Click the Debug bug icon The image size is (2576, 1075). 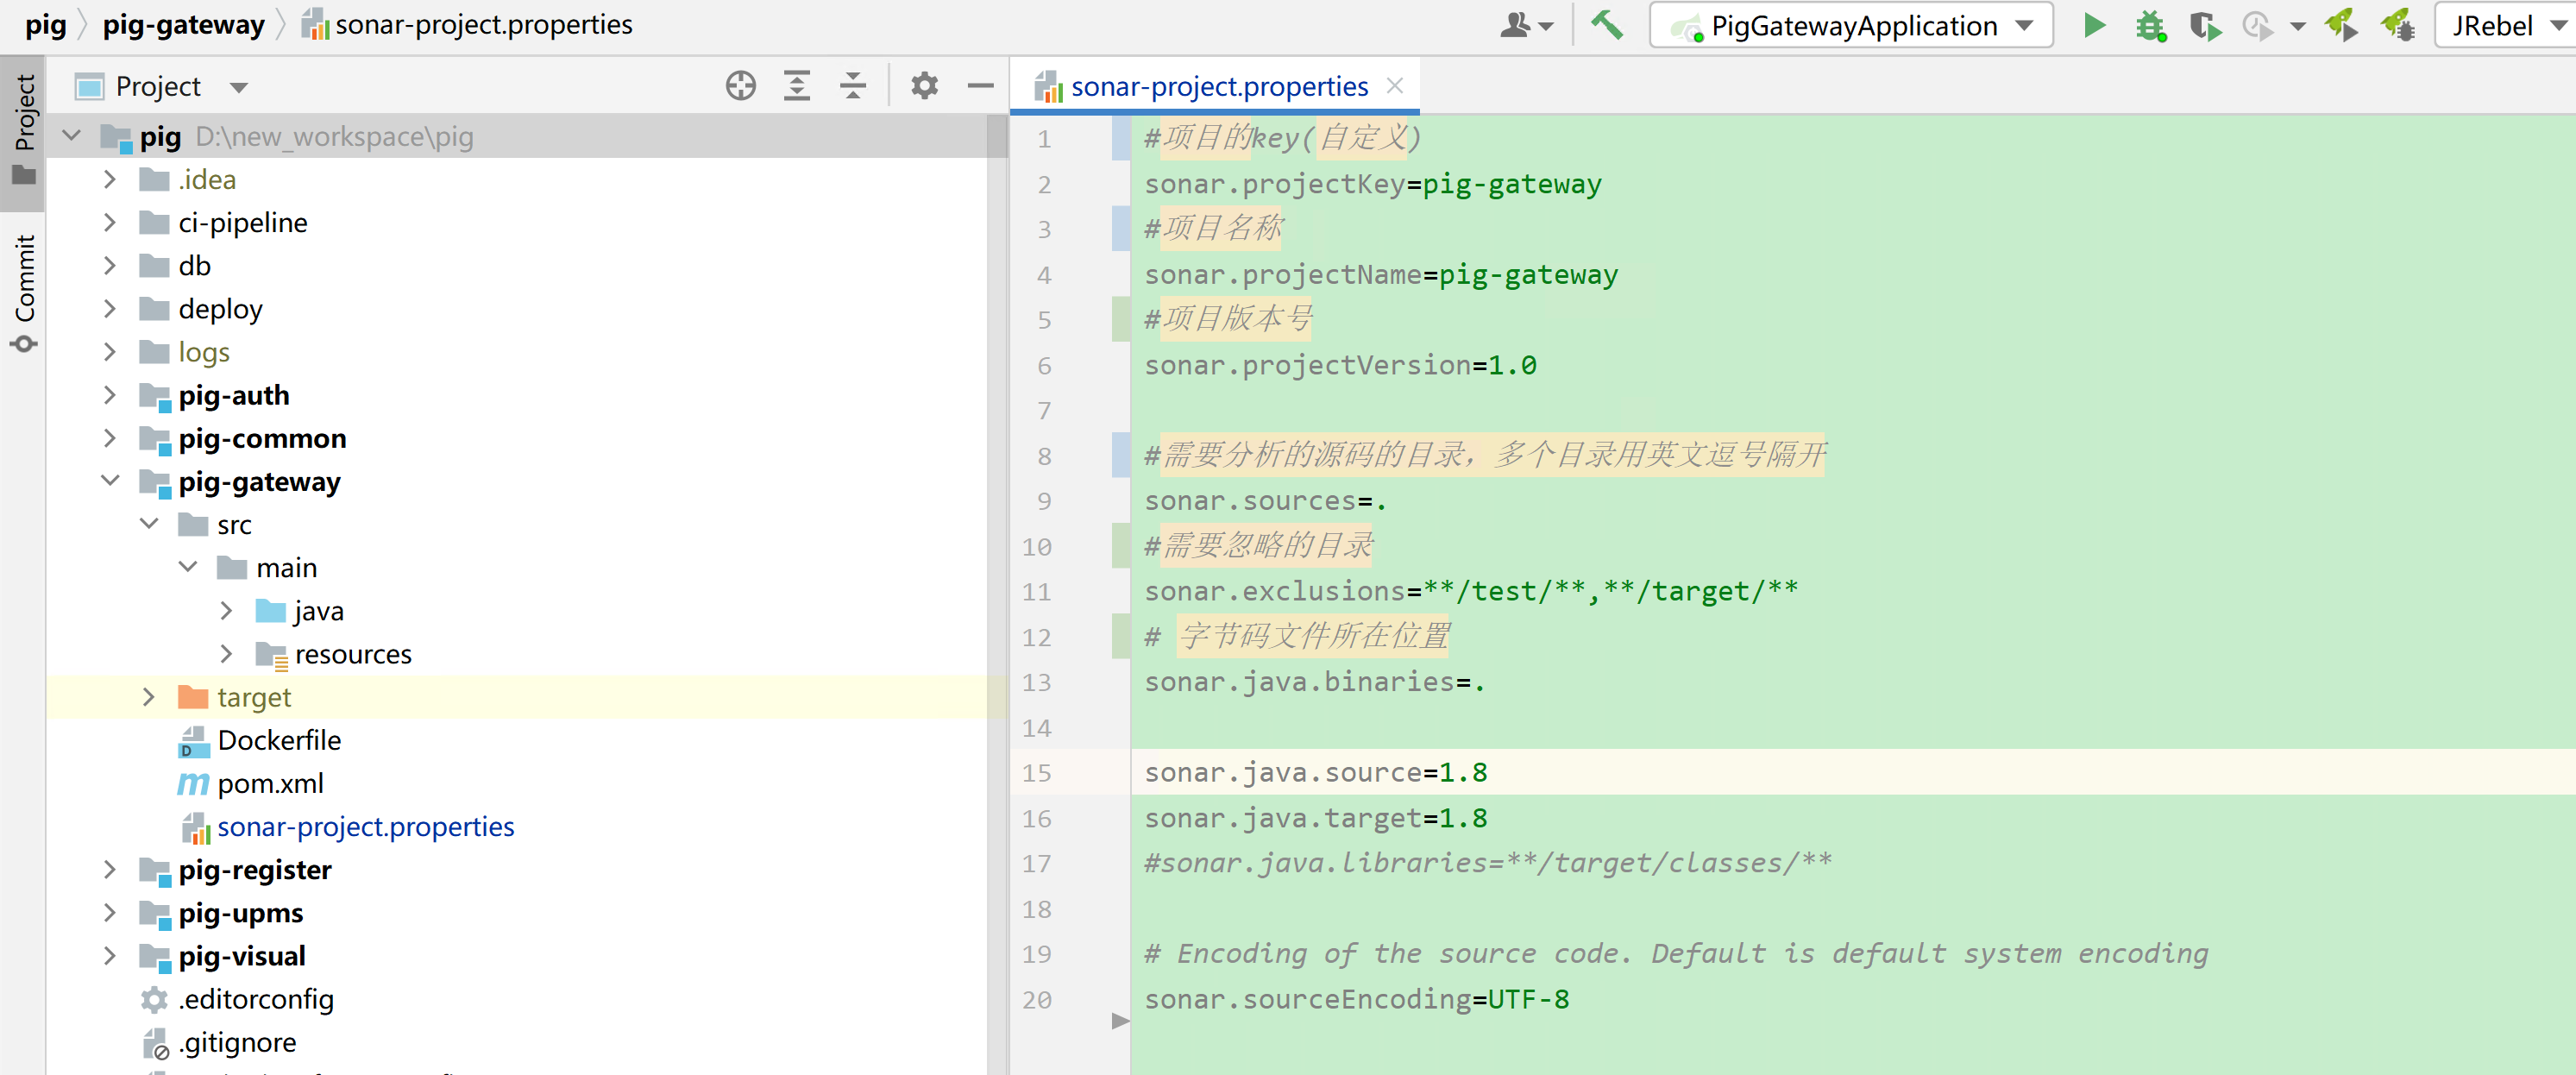[2149, 26]
